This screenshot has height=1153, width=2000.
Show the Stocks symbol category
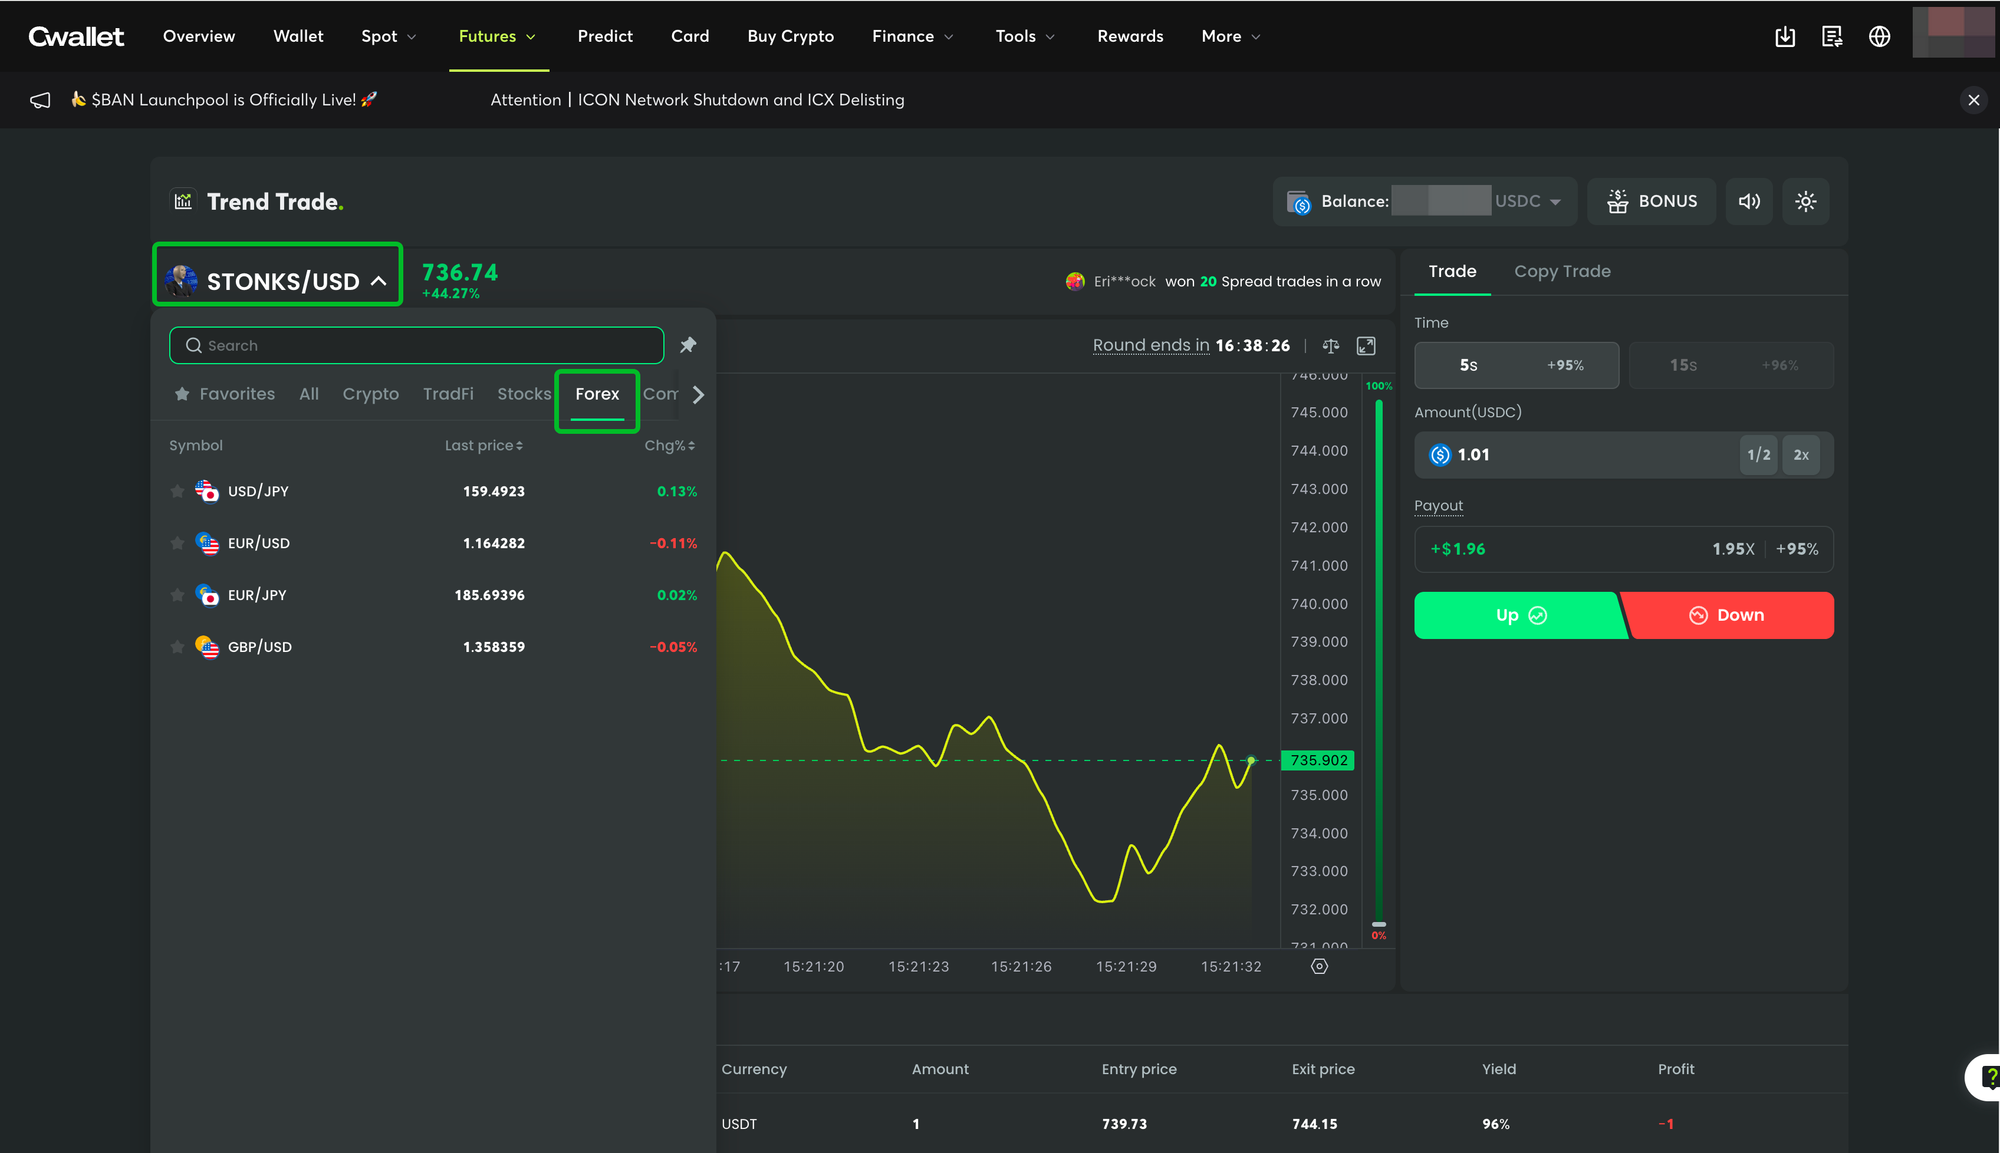[x=524, y=394]
